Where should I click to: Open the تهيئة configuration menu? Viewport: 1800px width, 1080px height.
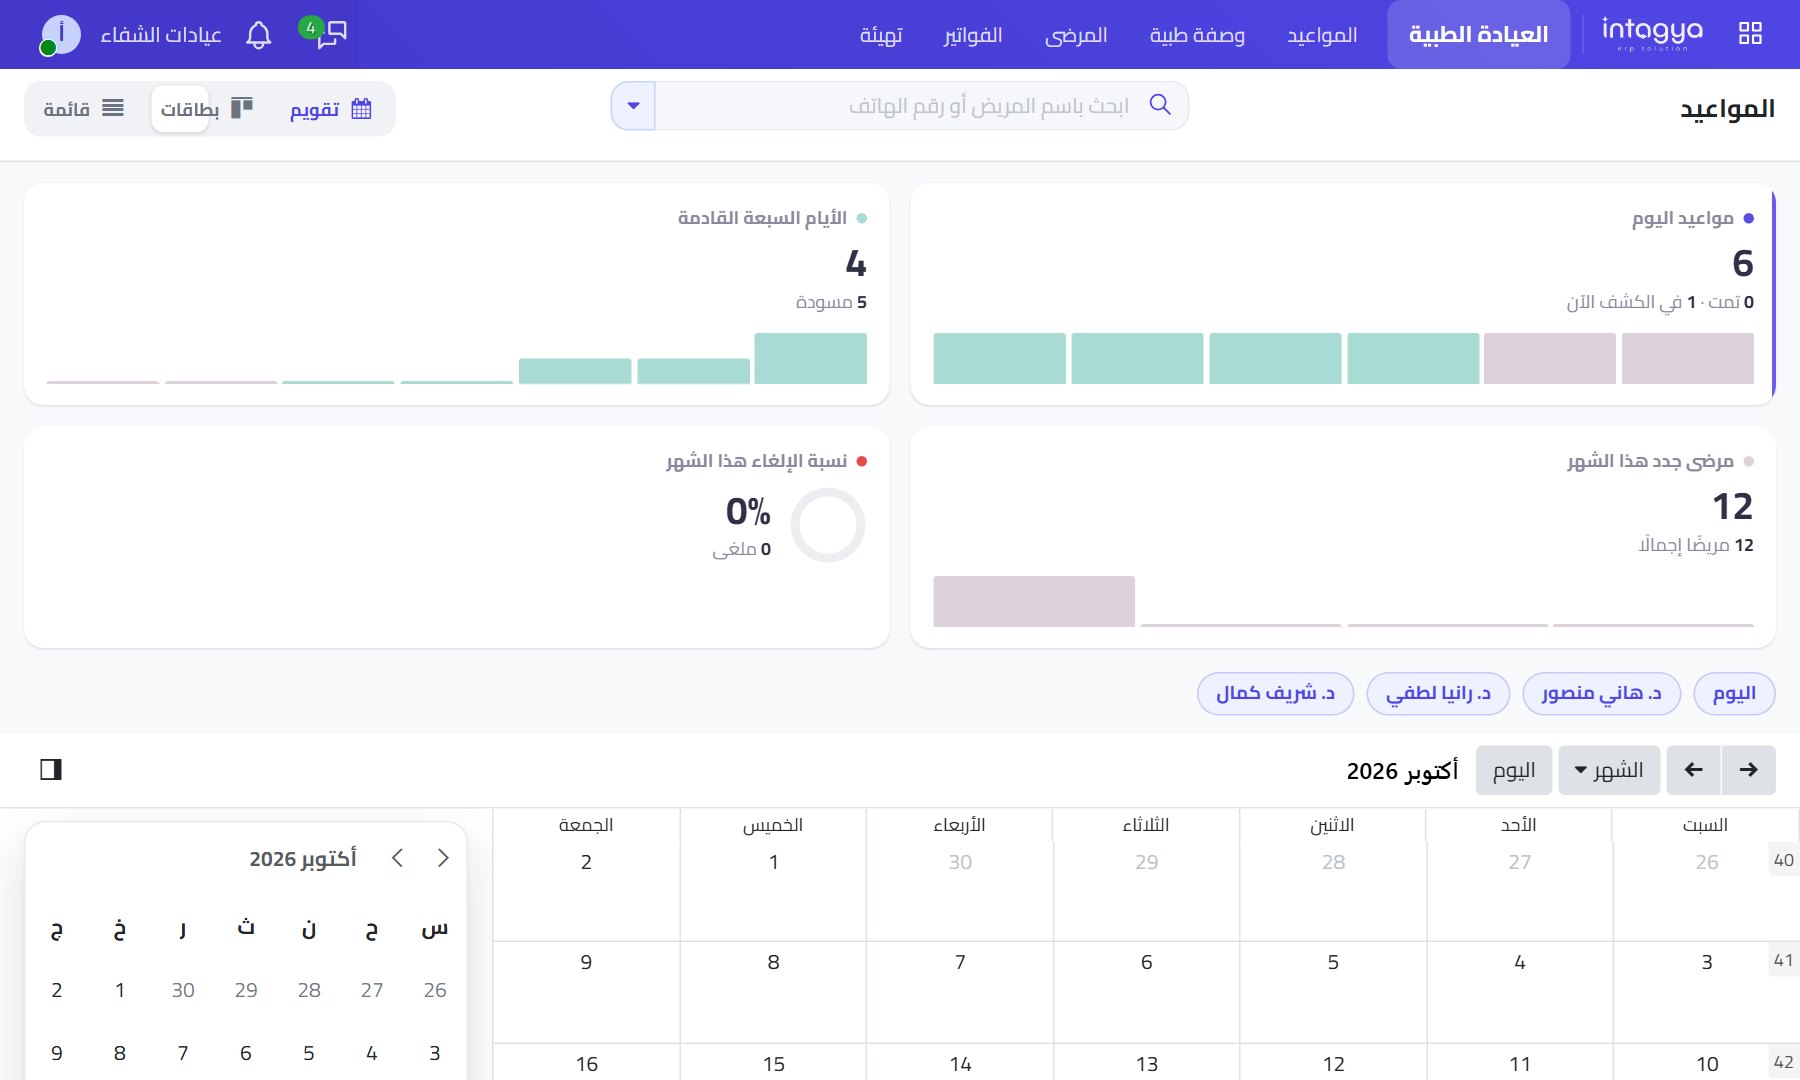point(881,35)
